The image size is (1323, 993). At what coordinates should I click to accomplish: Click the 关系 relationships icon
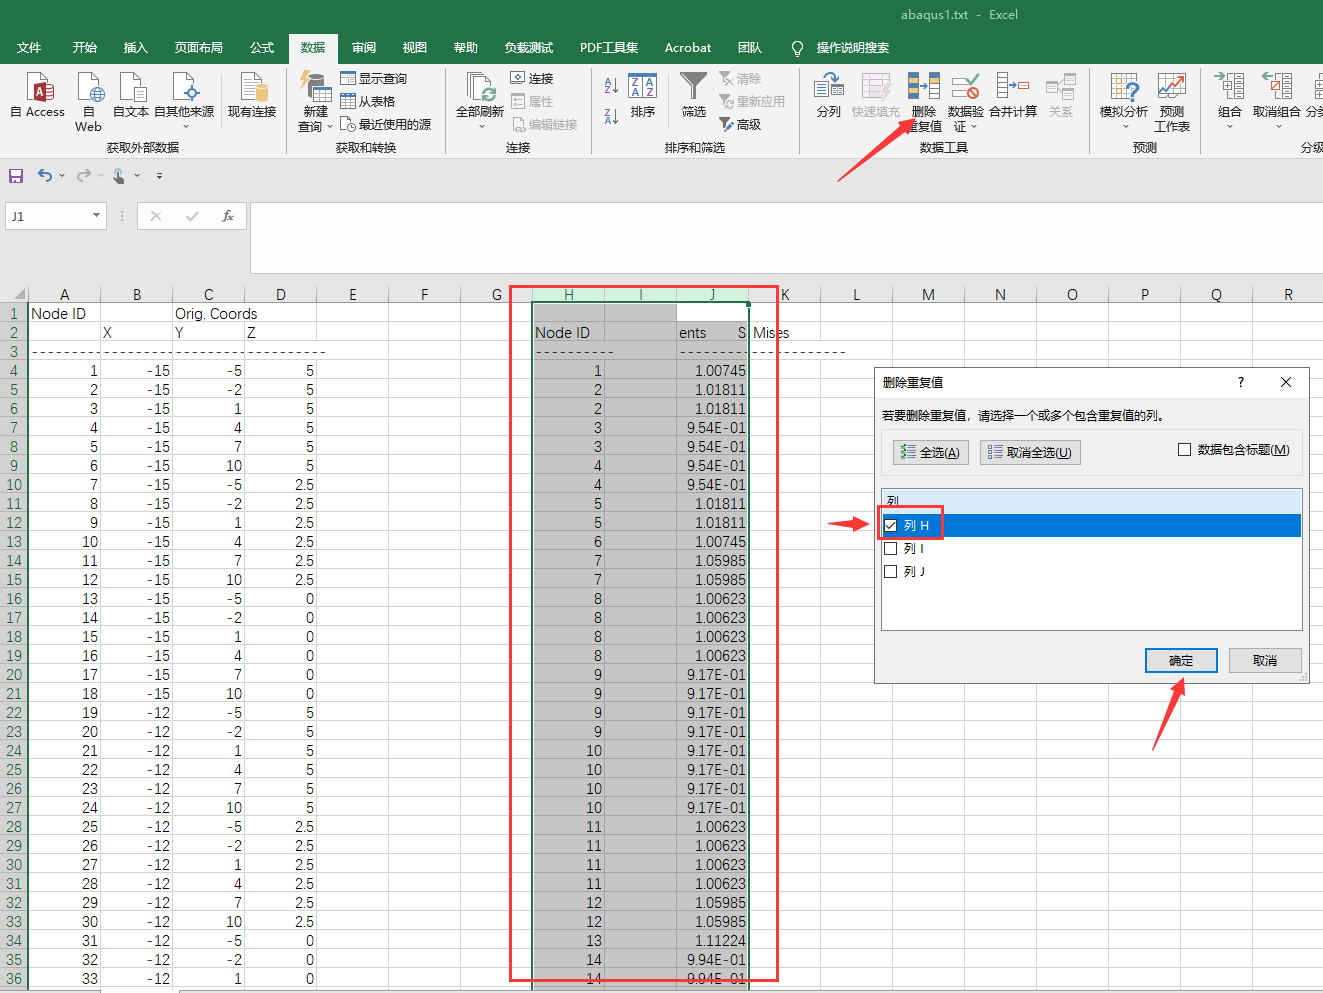click(1061, 96)
